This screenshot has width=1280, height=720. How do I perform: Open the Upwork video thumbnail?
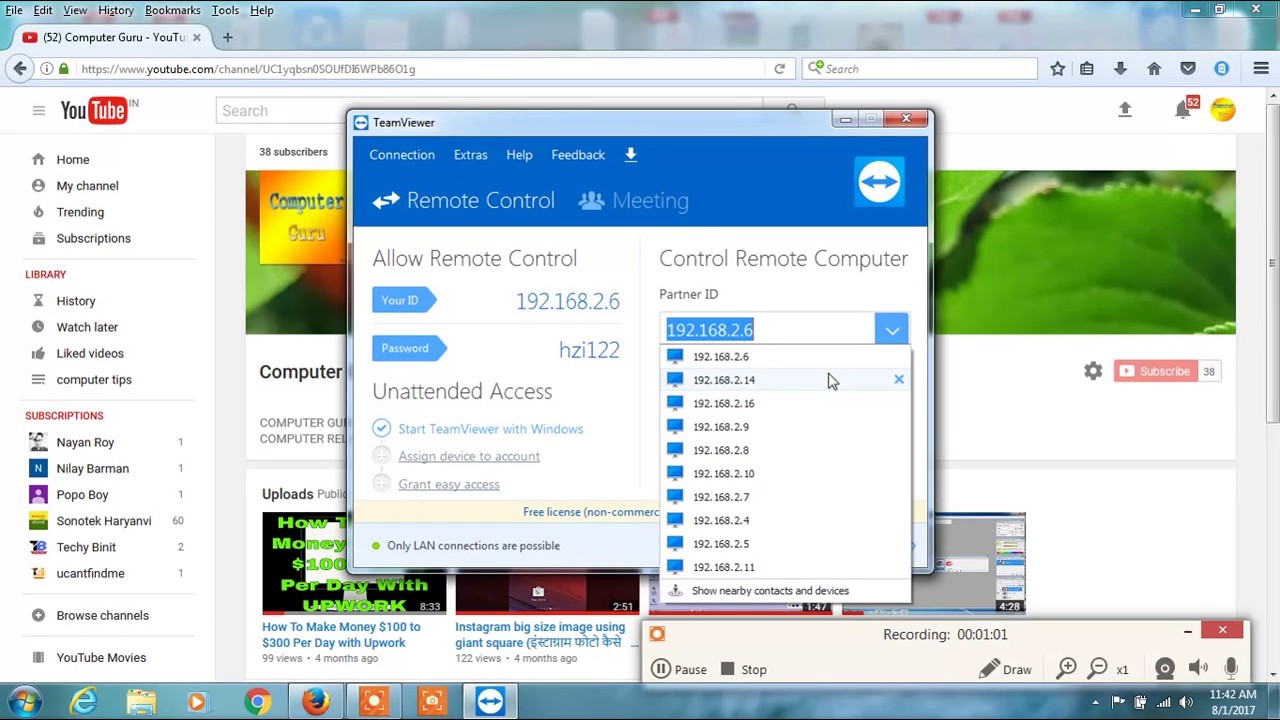pyautogui.click(x=354, y=563)
